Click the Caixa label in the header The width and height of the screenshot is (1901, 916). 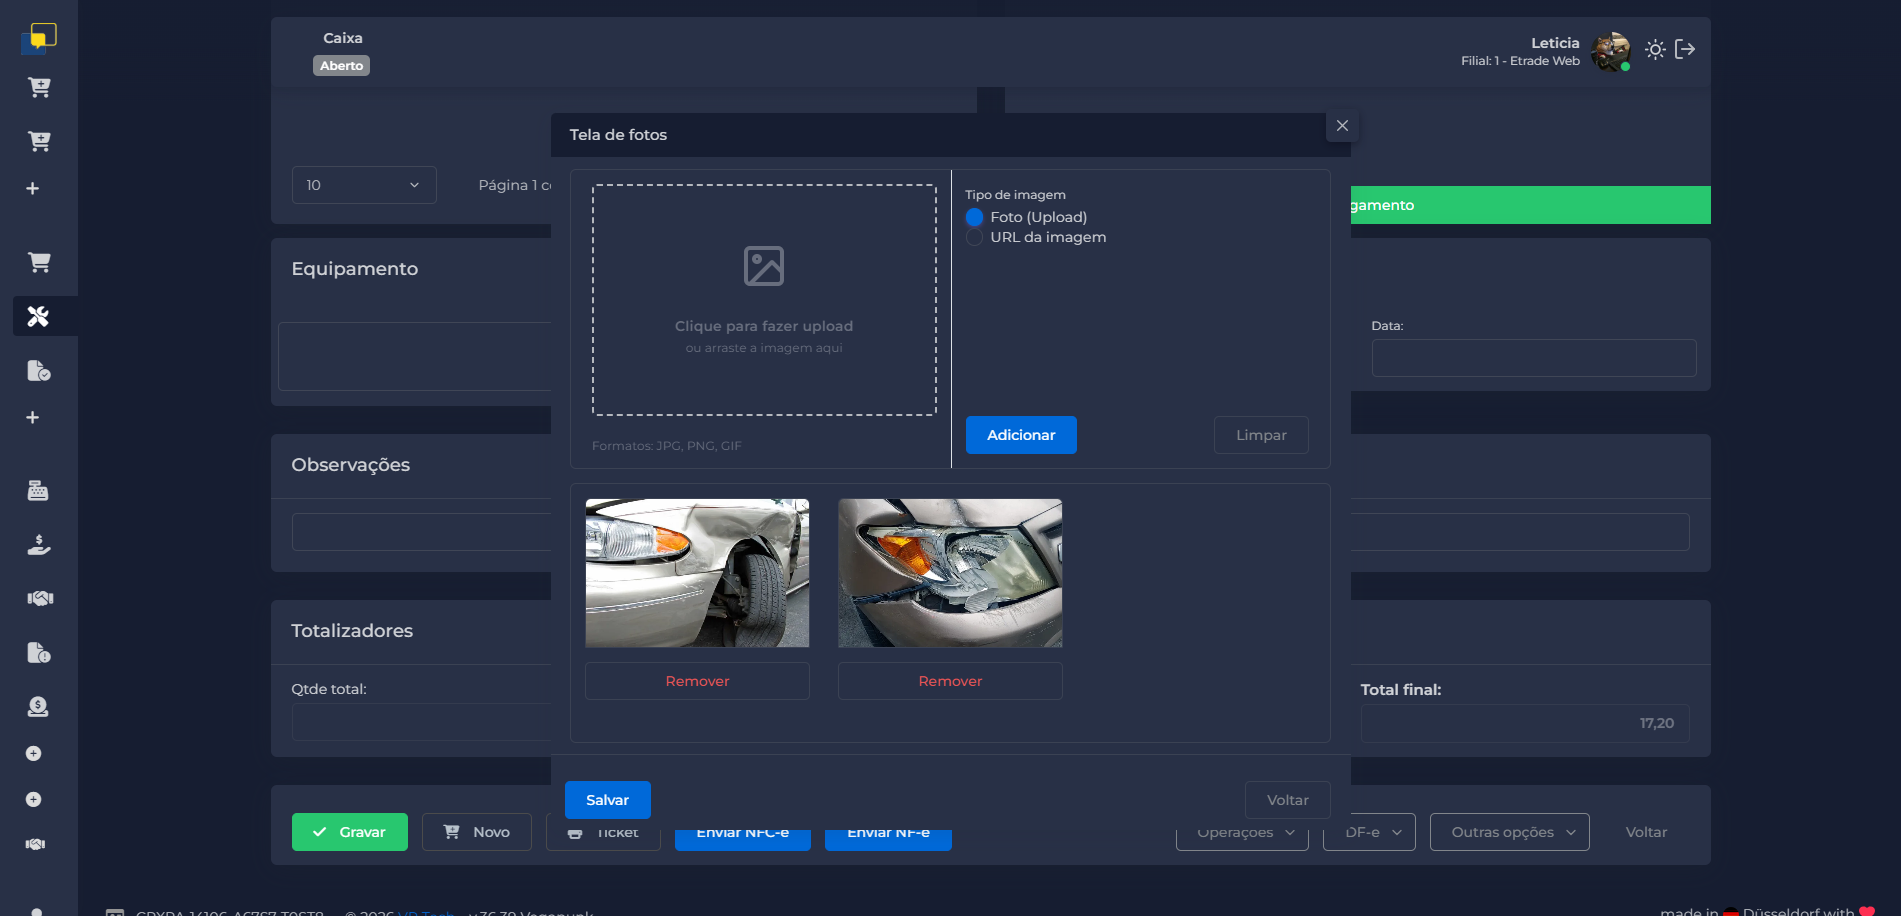coord(343,38)
